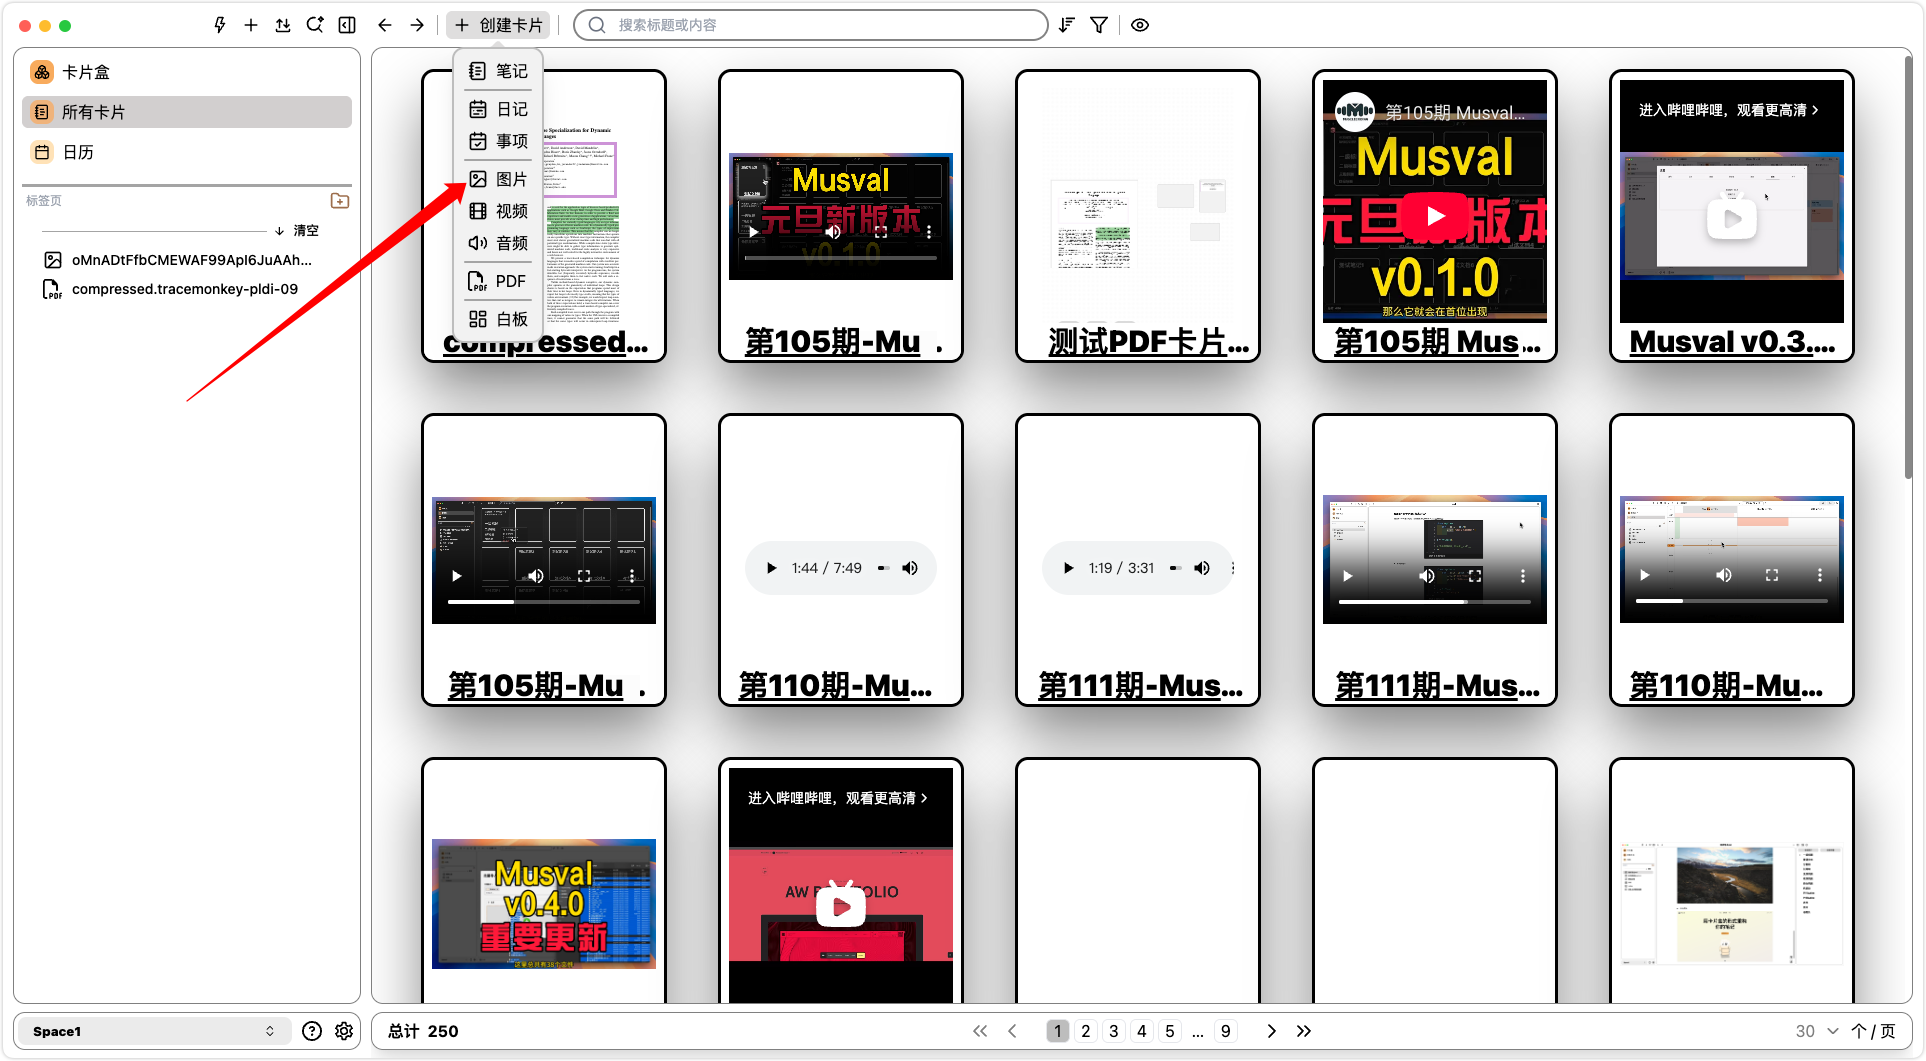1926x1061 pixels.
Task: Click the search field 搜索标题或内容
Action: (811, 25)
